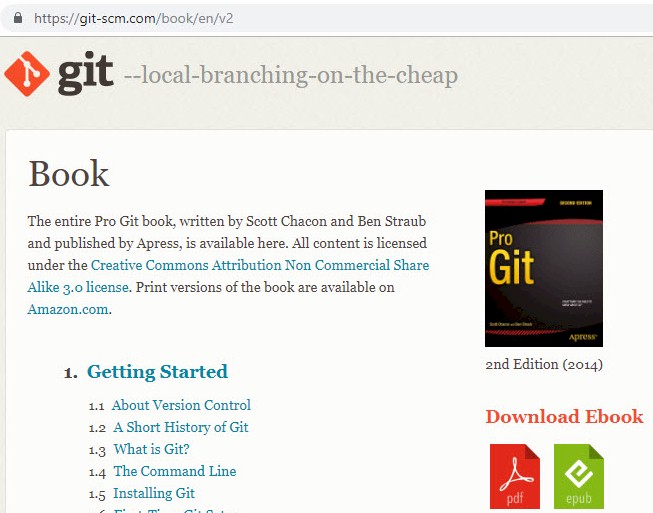Open the Installing Git section
The height and width of the screenshot is (513, 653).
[154, 493]
